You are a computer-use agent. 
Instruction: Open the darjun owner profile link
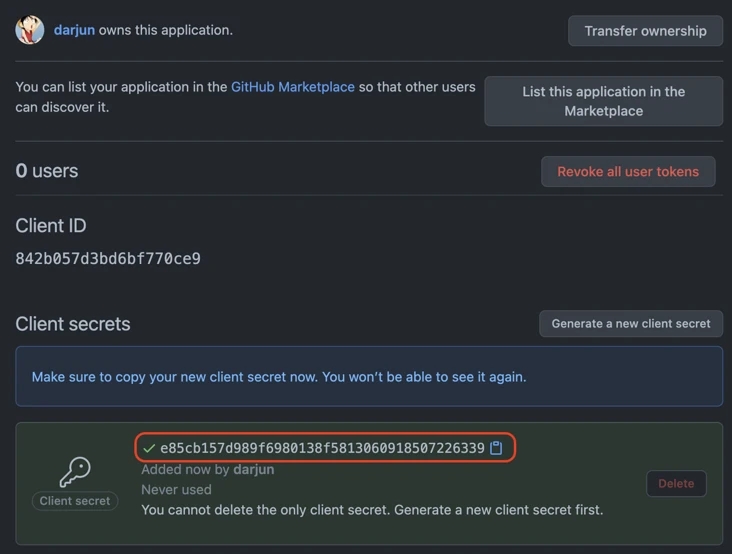74,30
